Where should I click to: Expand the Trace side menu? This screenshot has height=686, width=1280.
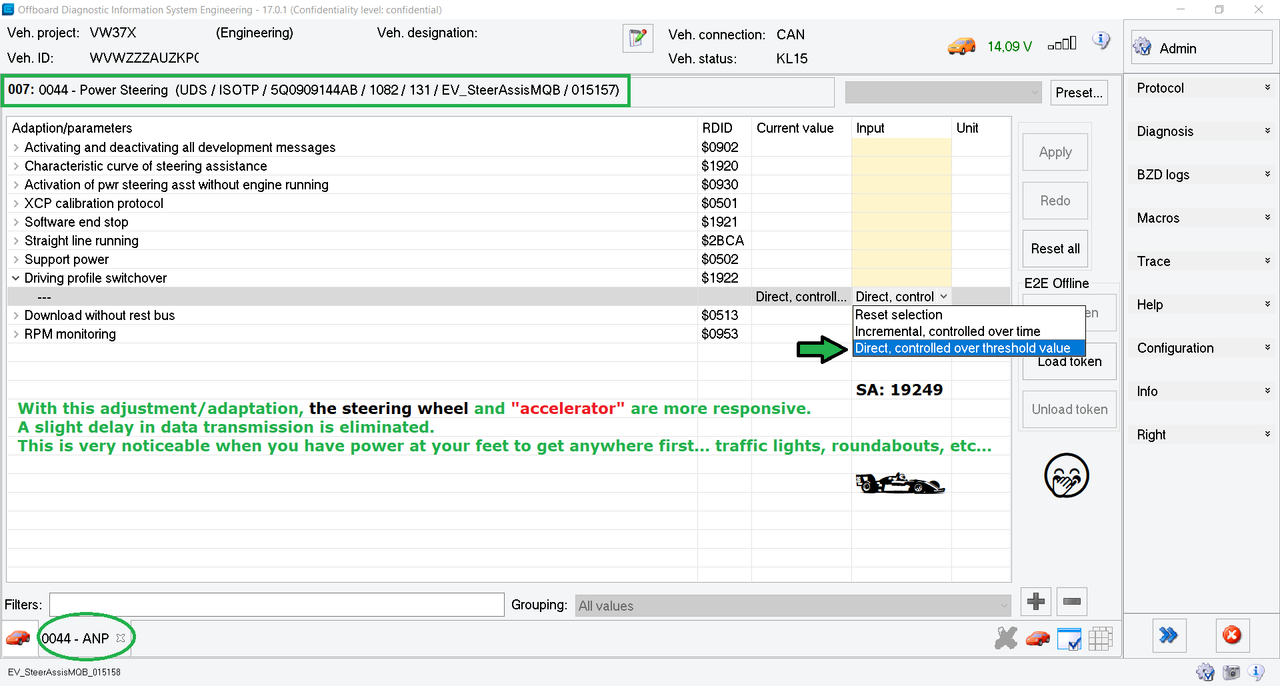pyautogui.click(x=1202, y=261)
